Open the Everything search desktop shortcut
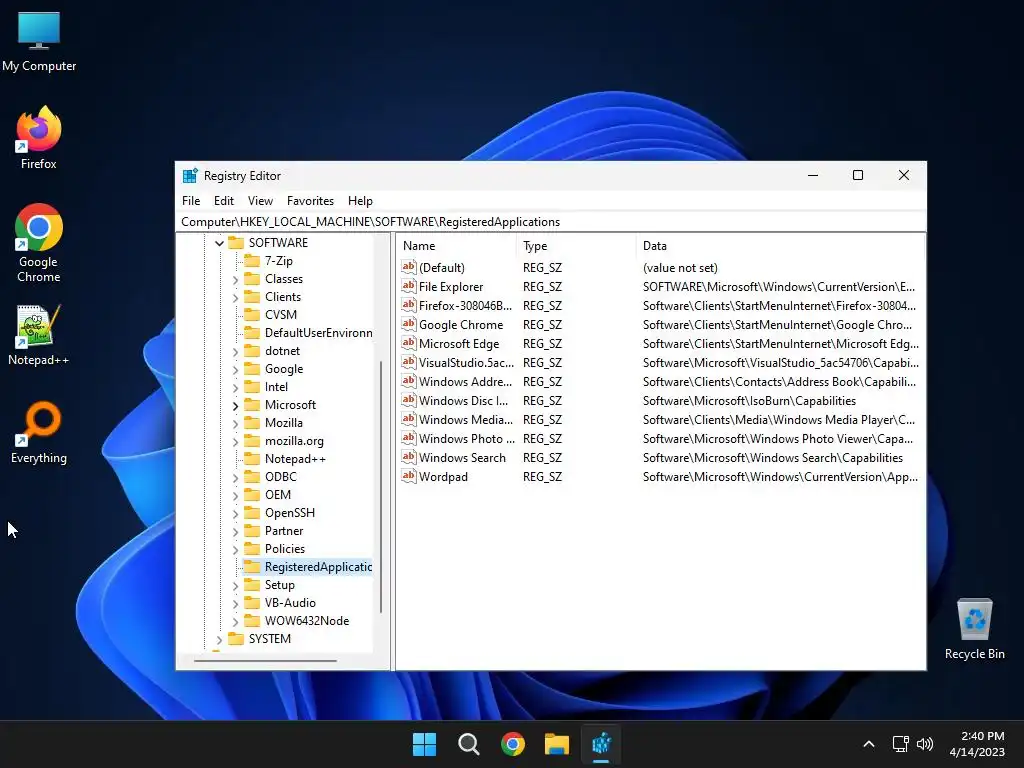The width and height of the screenshot is (1024, 768). [39, 432]
